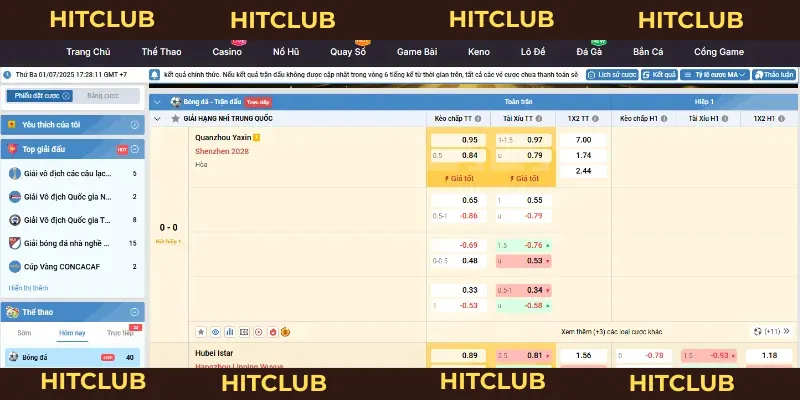Open the Bắn Cá menu item
800x400 pixels.
[648, 52]
